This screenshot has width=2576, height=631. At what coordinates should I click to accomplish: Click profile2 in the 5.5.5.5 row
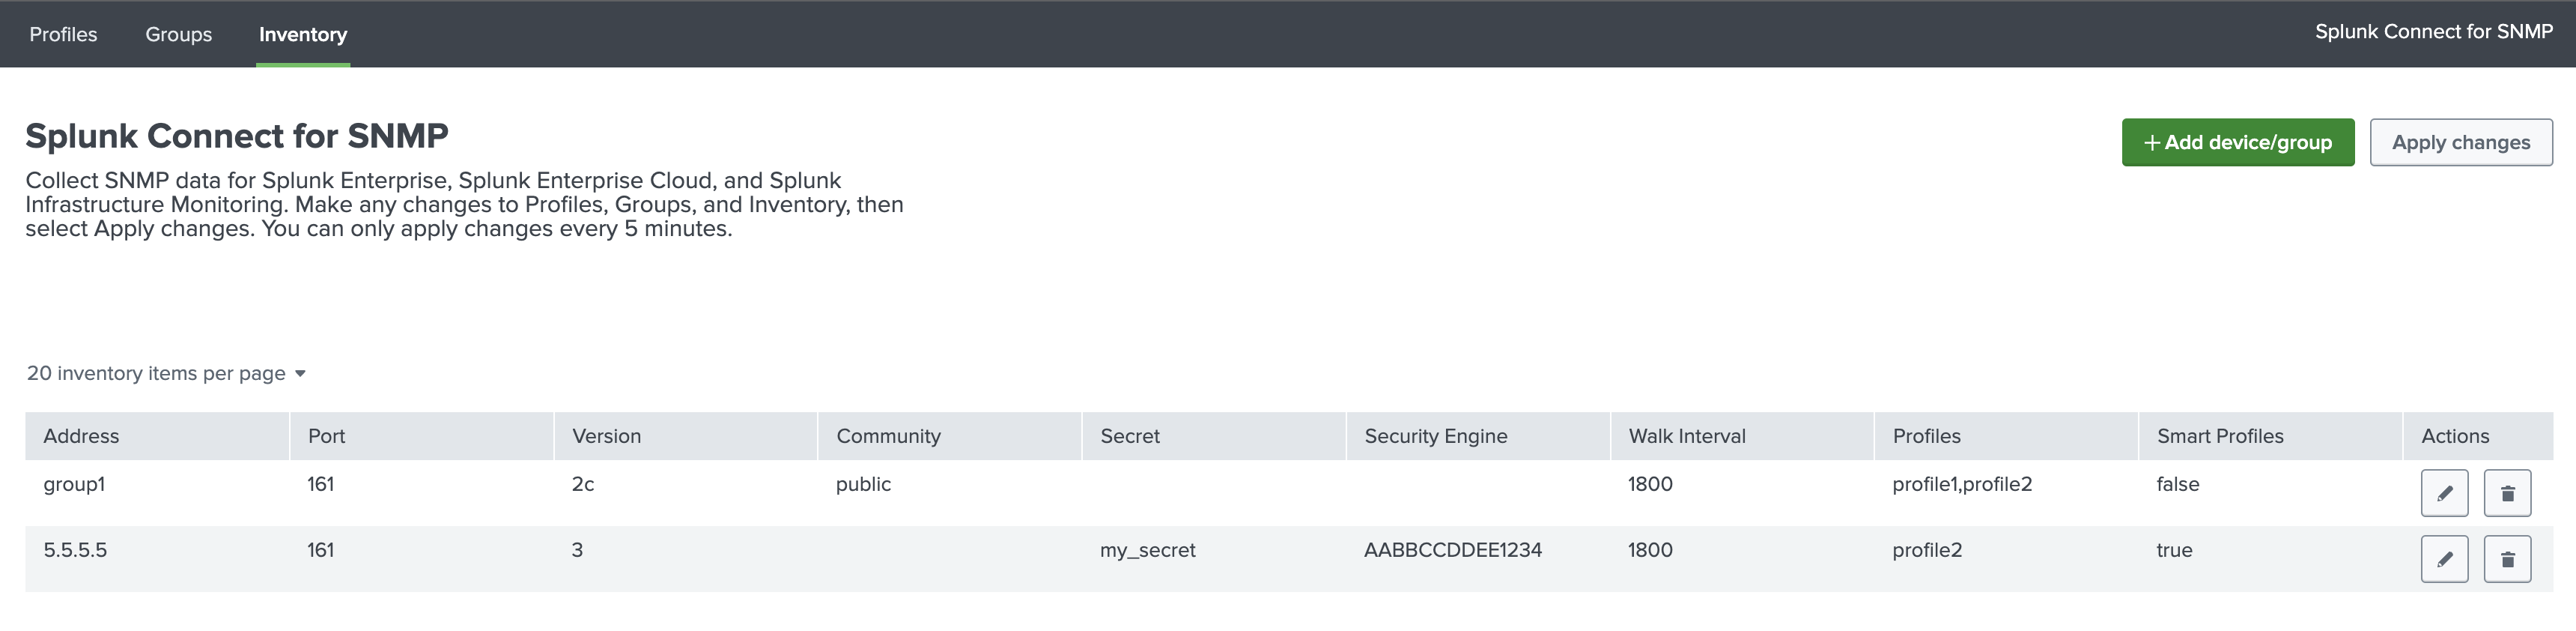[1927, 550]
